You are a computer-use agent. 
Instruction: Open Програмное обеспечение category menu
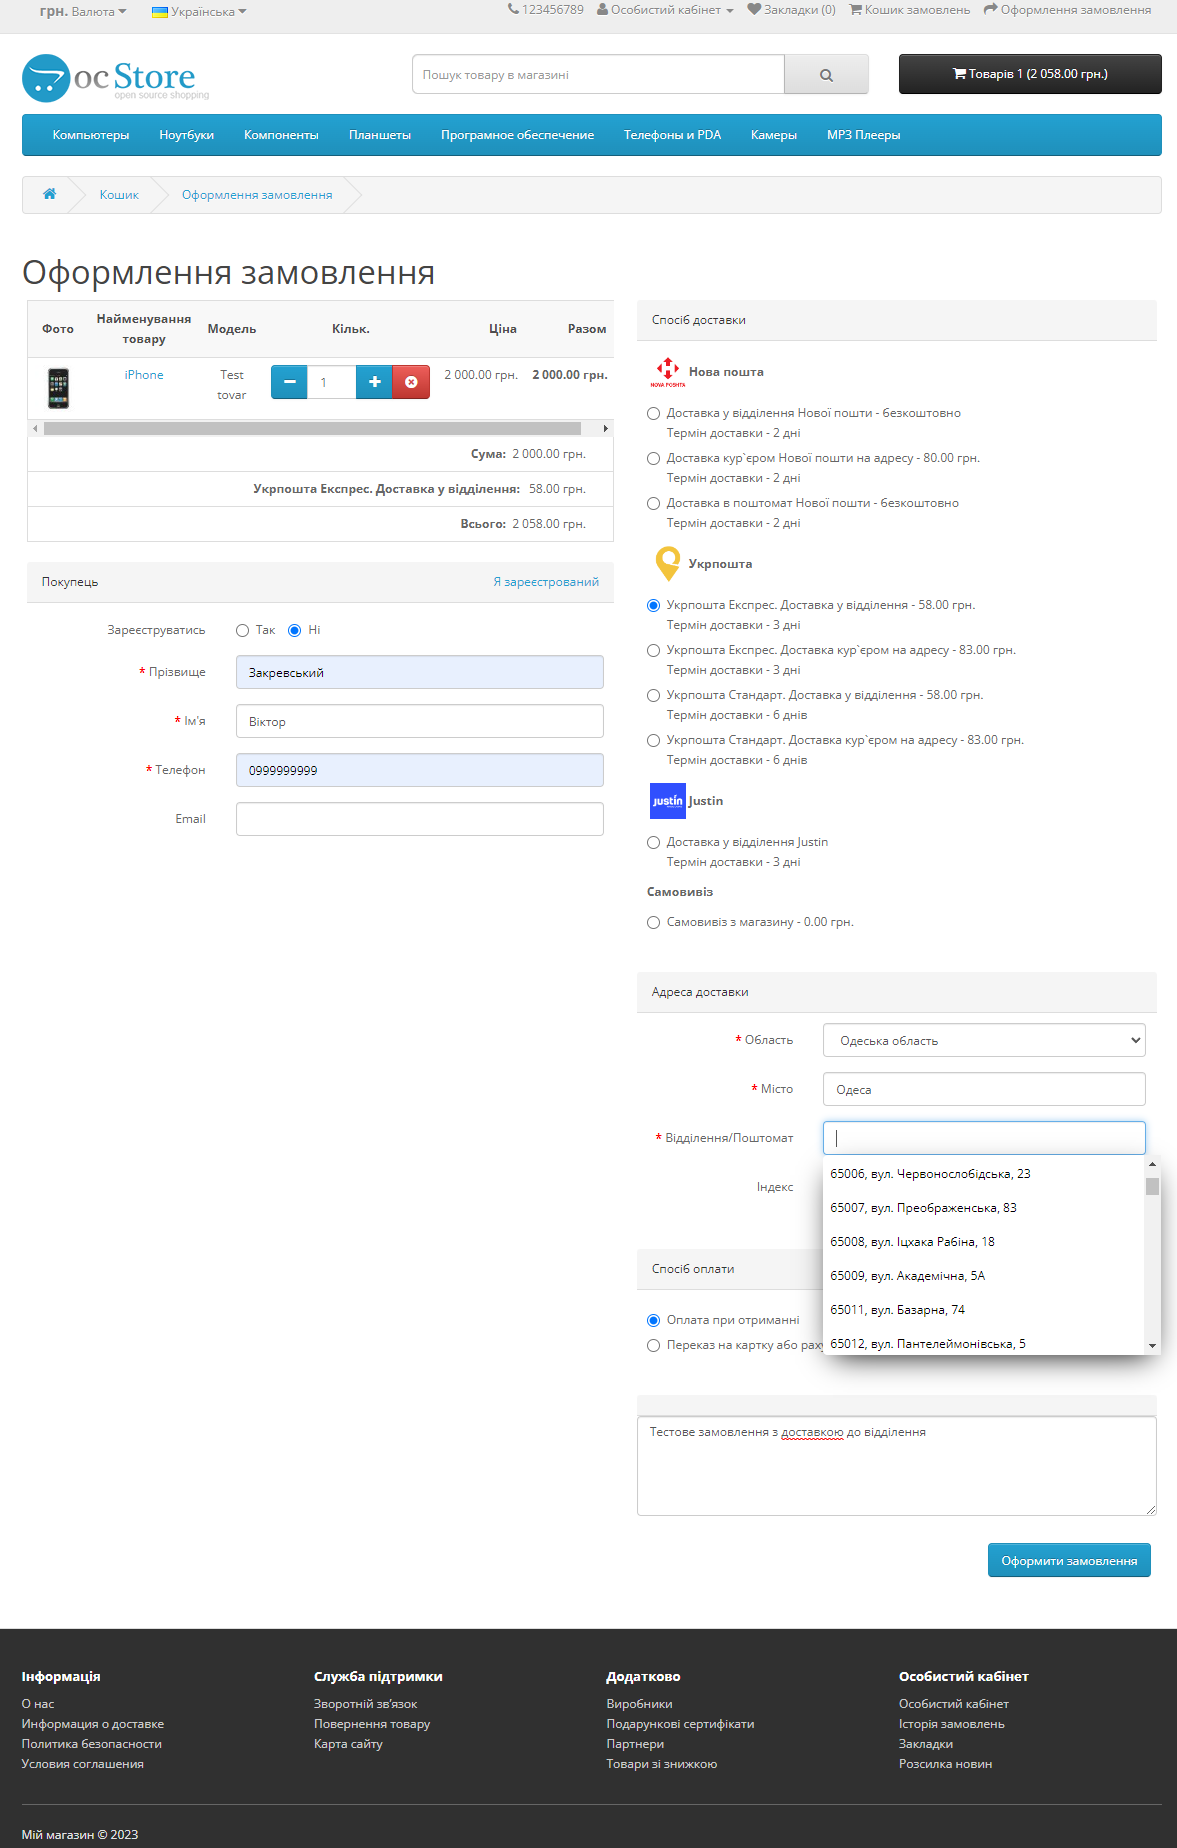517,135
